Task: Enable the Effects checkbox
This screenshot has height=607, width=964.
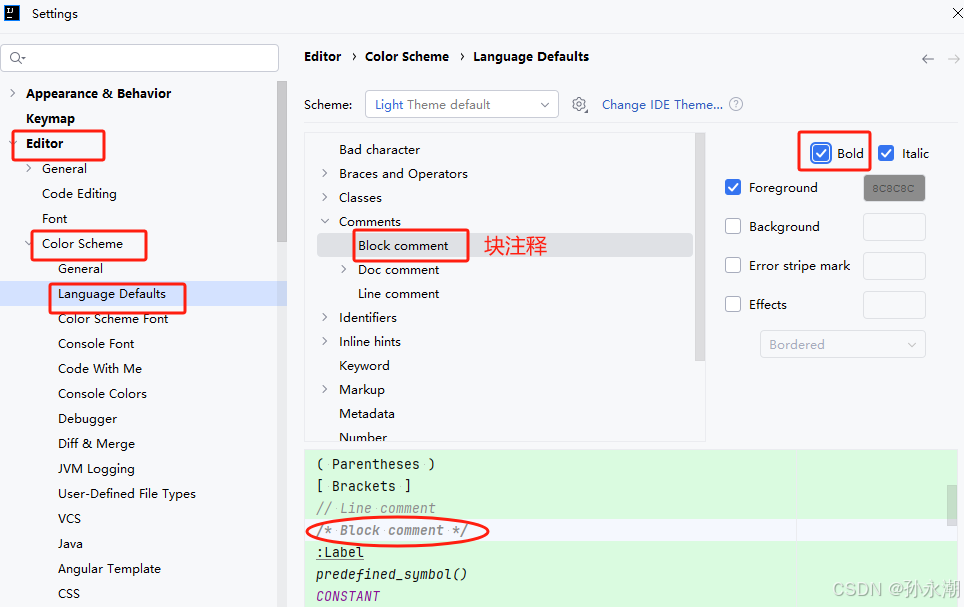Action: click(733, 304)
